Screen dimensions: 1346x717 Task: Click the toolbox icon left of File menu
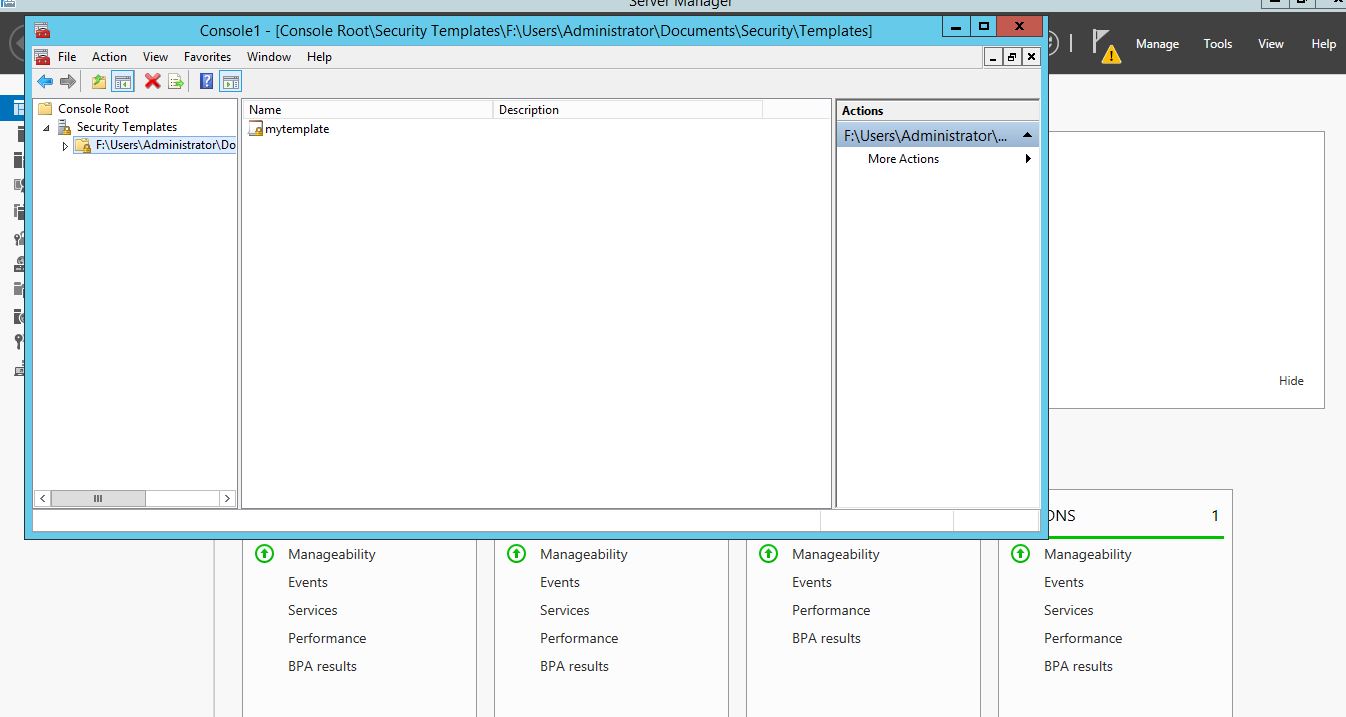pyautogui.click(x=42, y=57)
